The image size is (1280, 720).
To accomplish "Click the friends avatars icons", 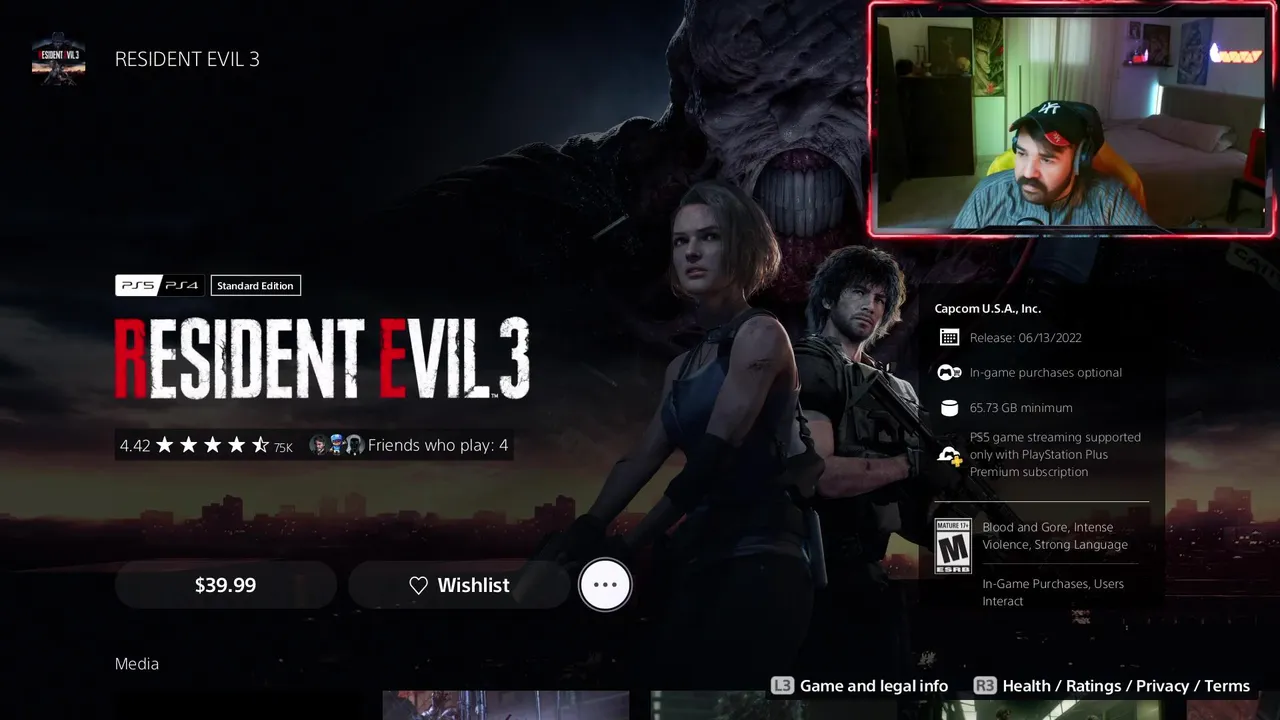I will click(x=336, y=445).
